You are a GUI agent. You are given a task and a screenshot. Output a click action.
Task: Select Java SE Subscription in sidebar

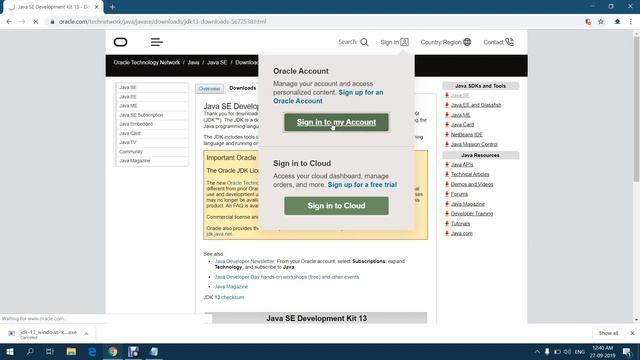coord(141,115)
